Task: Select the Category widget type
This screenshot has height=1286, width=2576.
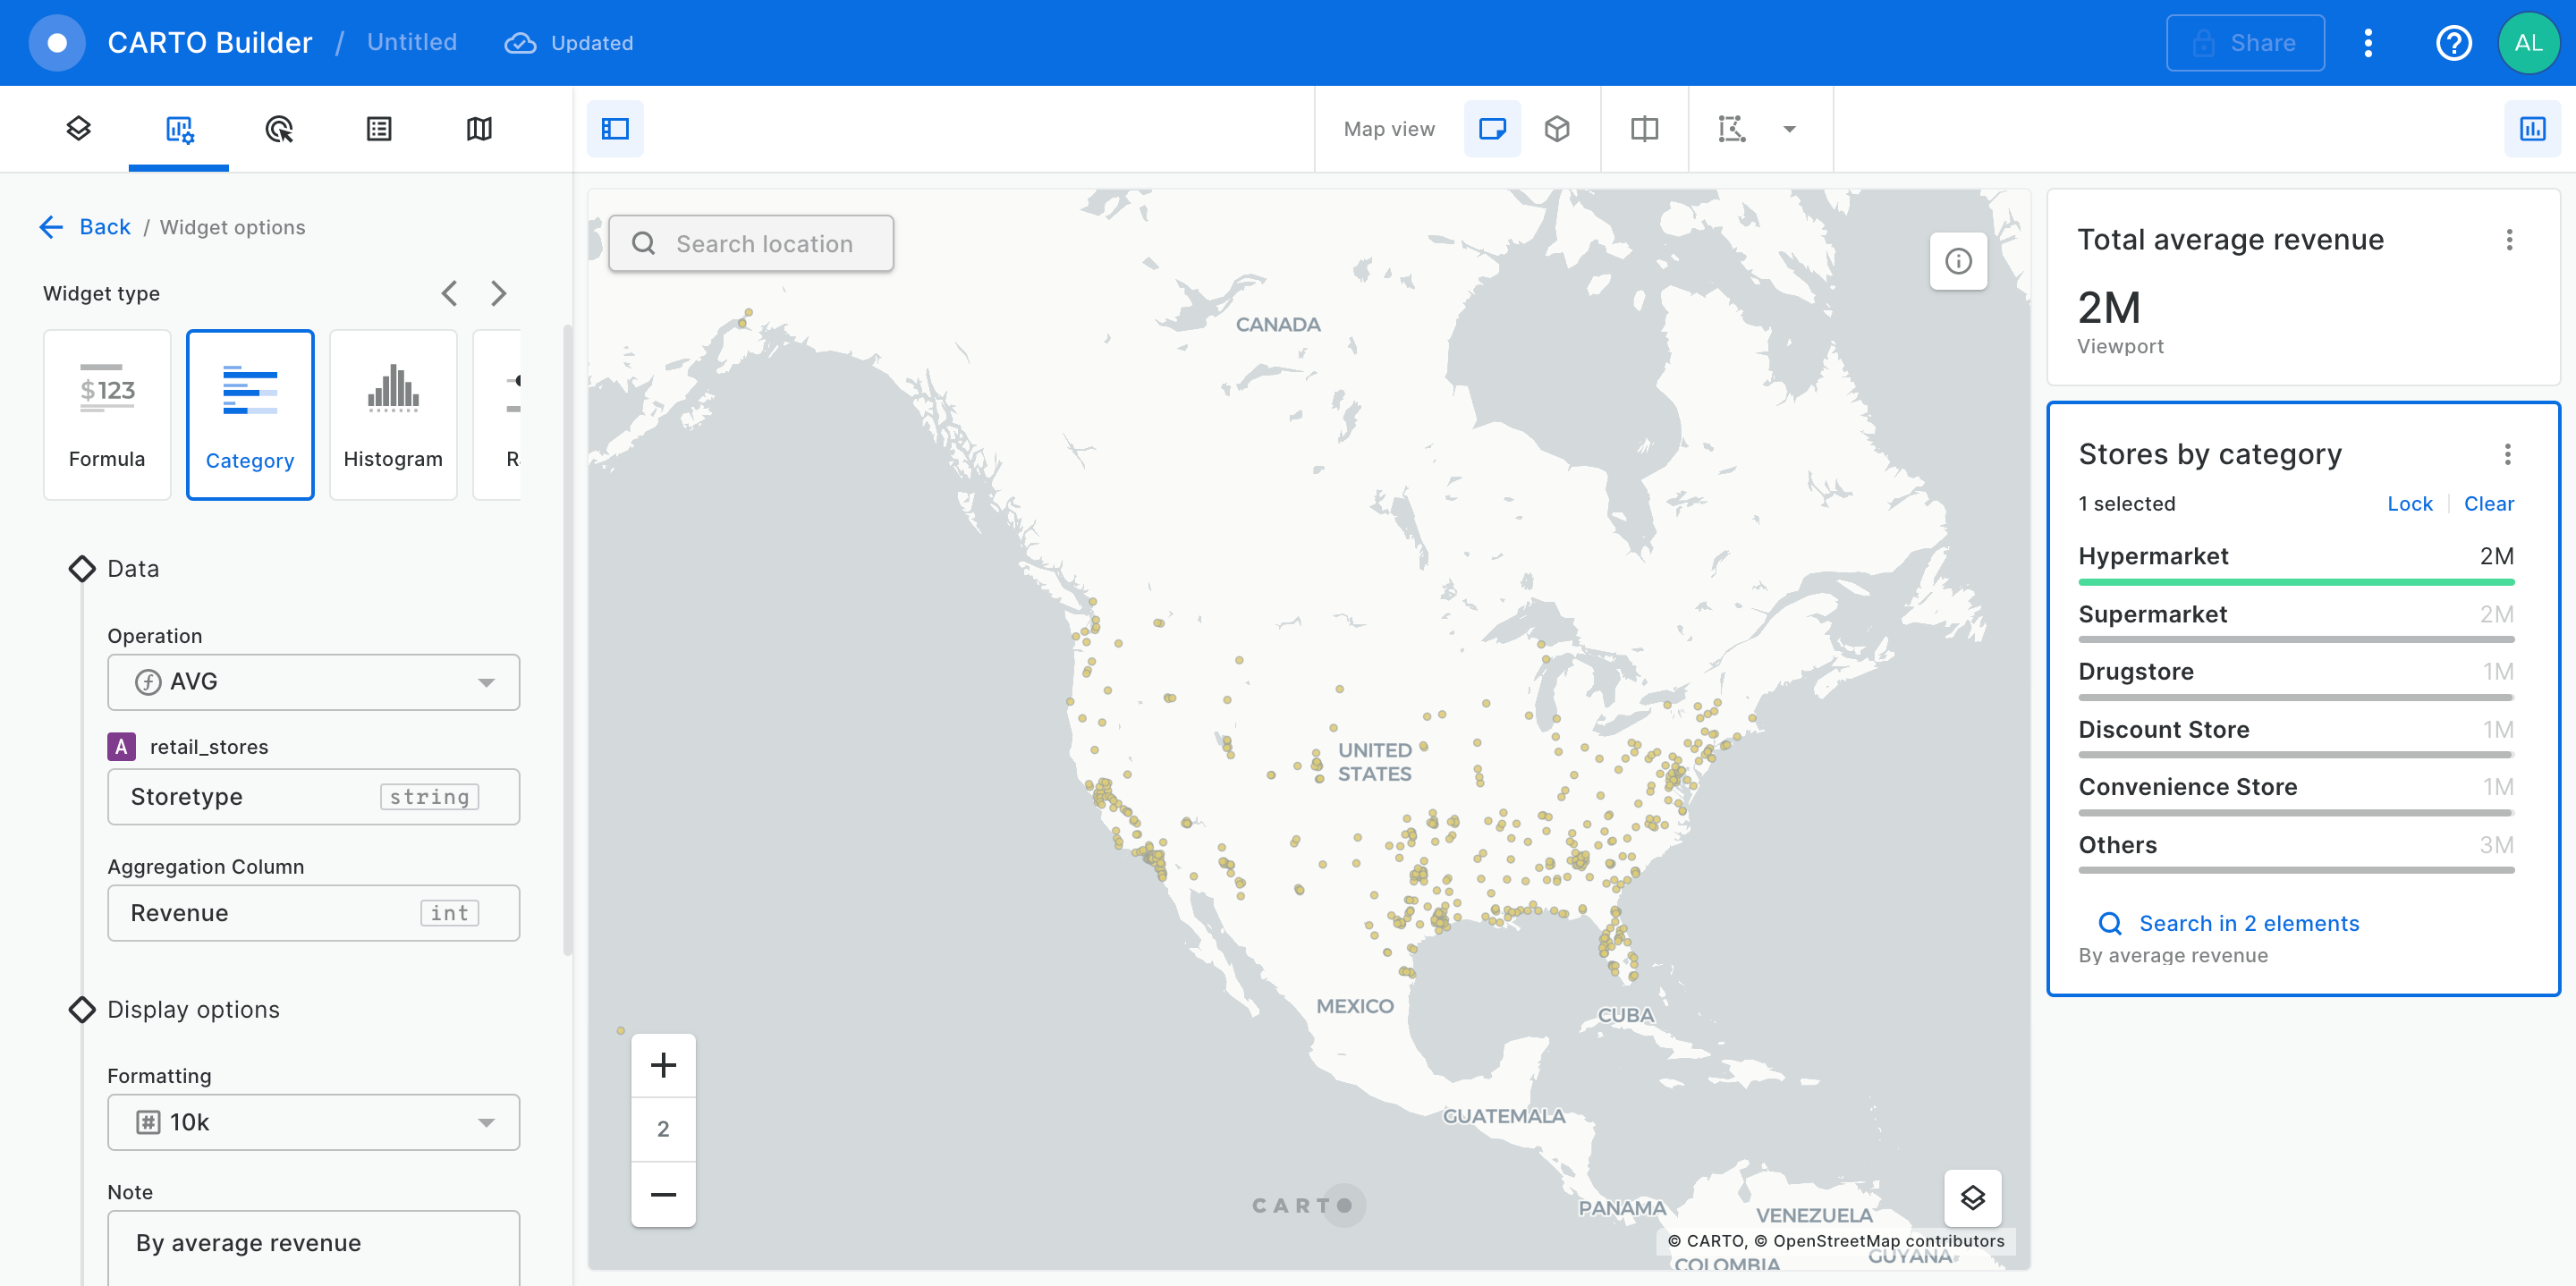Action: pos(250,414)
